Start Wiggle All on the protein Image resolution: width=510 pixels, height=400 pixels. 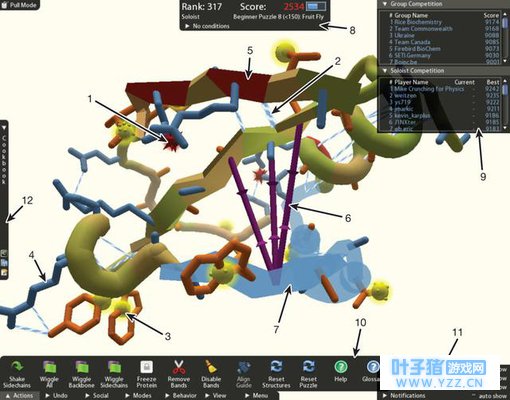pyautogui.click(x=49, y=375)
